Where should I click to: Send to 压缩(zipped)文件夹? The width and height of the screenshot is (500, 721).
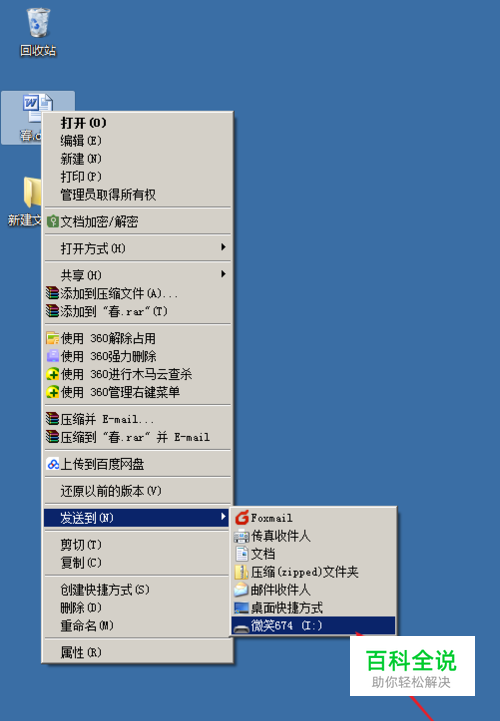pyautogui.click(x=313, y=572)
